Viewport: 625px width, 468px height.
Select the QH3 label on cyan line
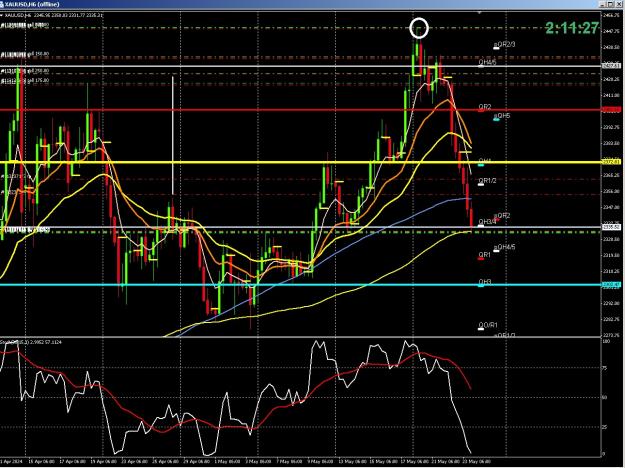click(x=485, y=282)
